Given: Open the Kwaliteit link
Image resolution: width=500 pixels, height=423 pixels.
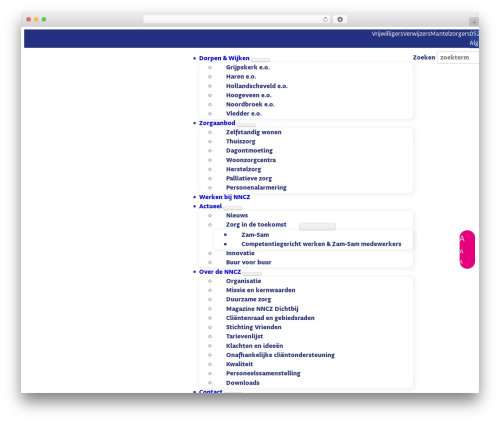Looking at the screenshot, I should point(240,364).
